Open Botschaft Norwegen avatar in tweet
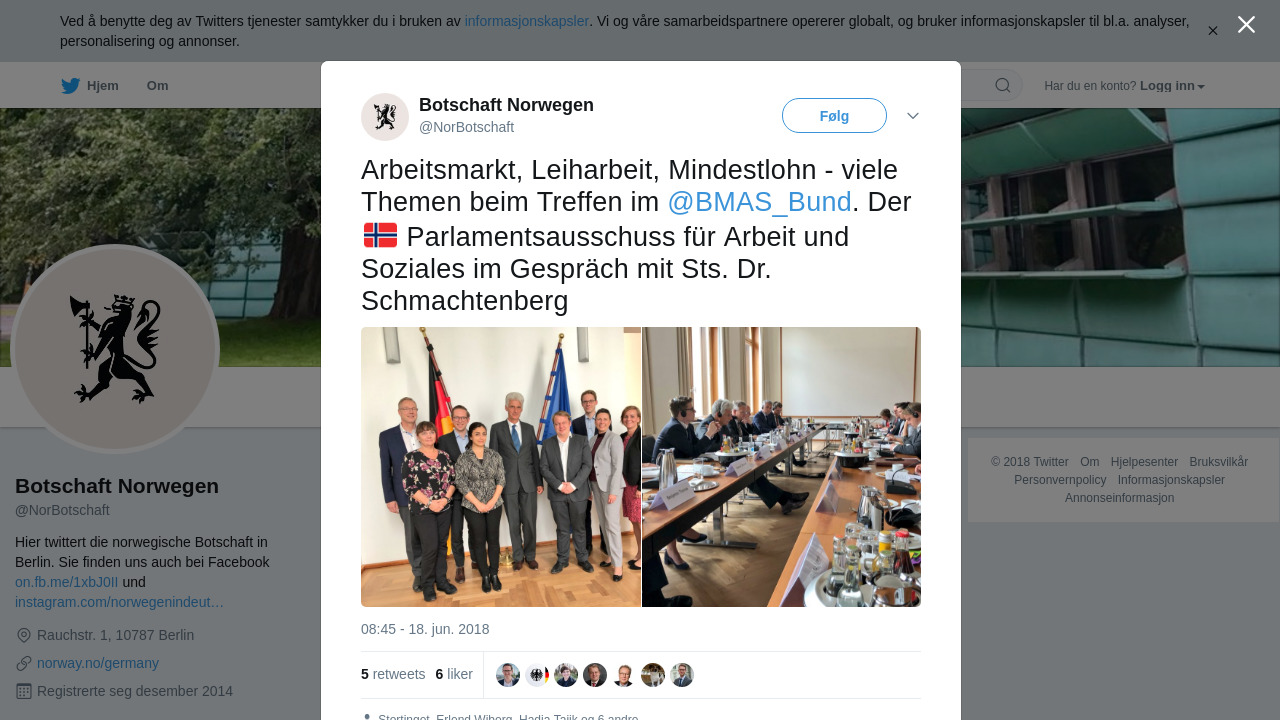The image size is (1280, 720). pyautogui.click(x=385, y=117)
